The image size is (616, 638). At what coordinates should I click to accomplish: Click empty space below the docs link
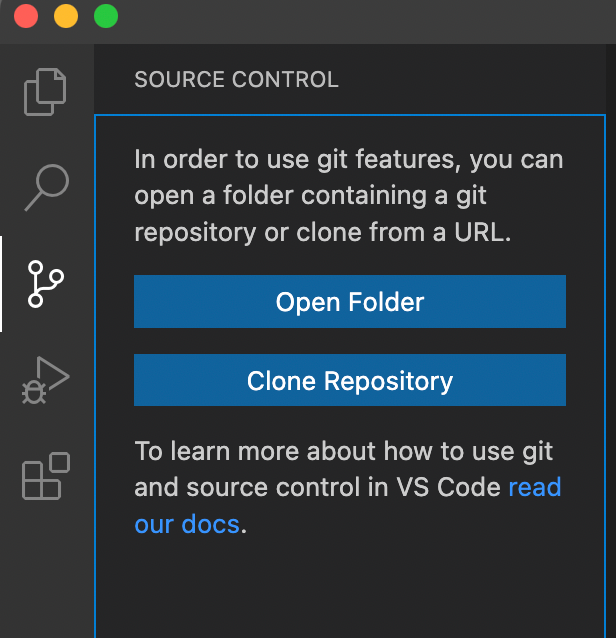(350, 590)
